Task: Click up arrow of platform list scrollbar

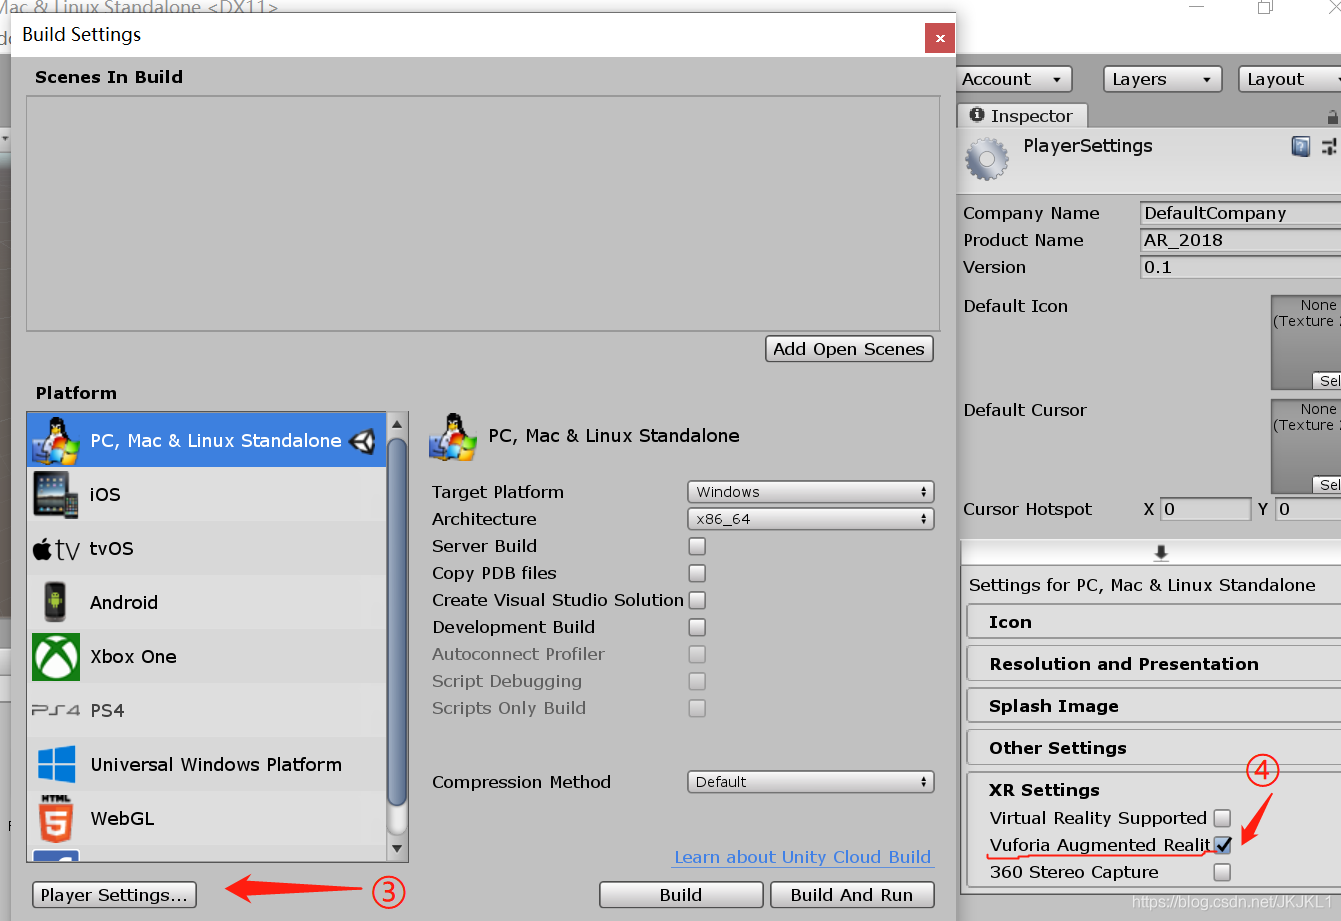Action: (397, 423)
